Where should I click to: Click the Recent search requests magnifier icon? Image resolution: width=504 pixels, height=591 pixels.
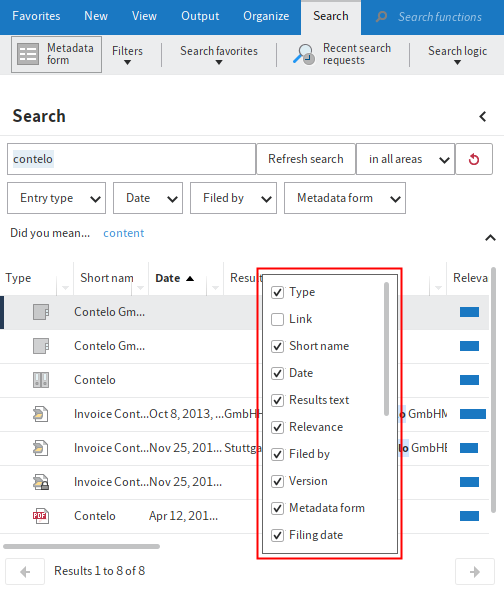[304, 54]
